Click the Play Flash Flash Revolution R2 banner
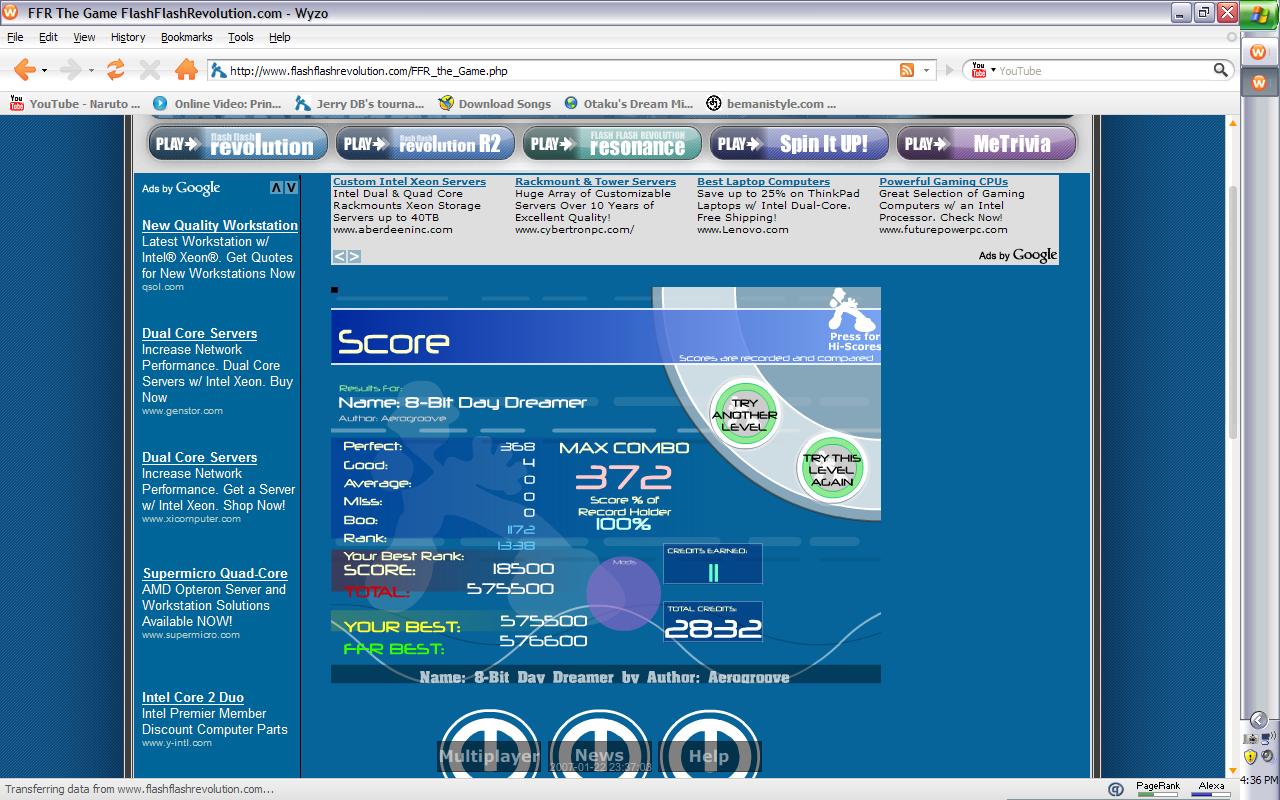 point(425,144)
